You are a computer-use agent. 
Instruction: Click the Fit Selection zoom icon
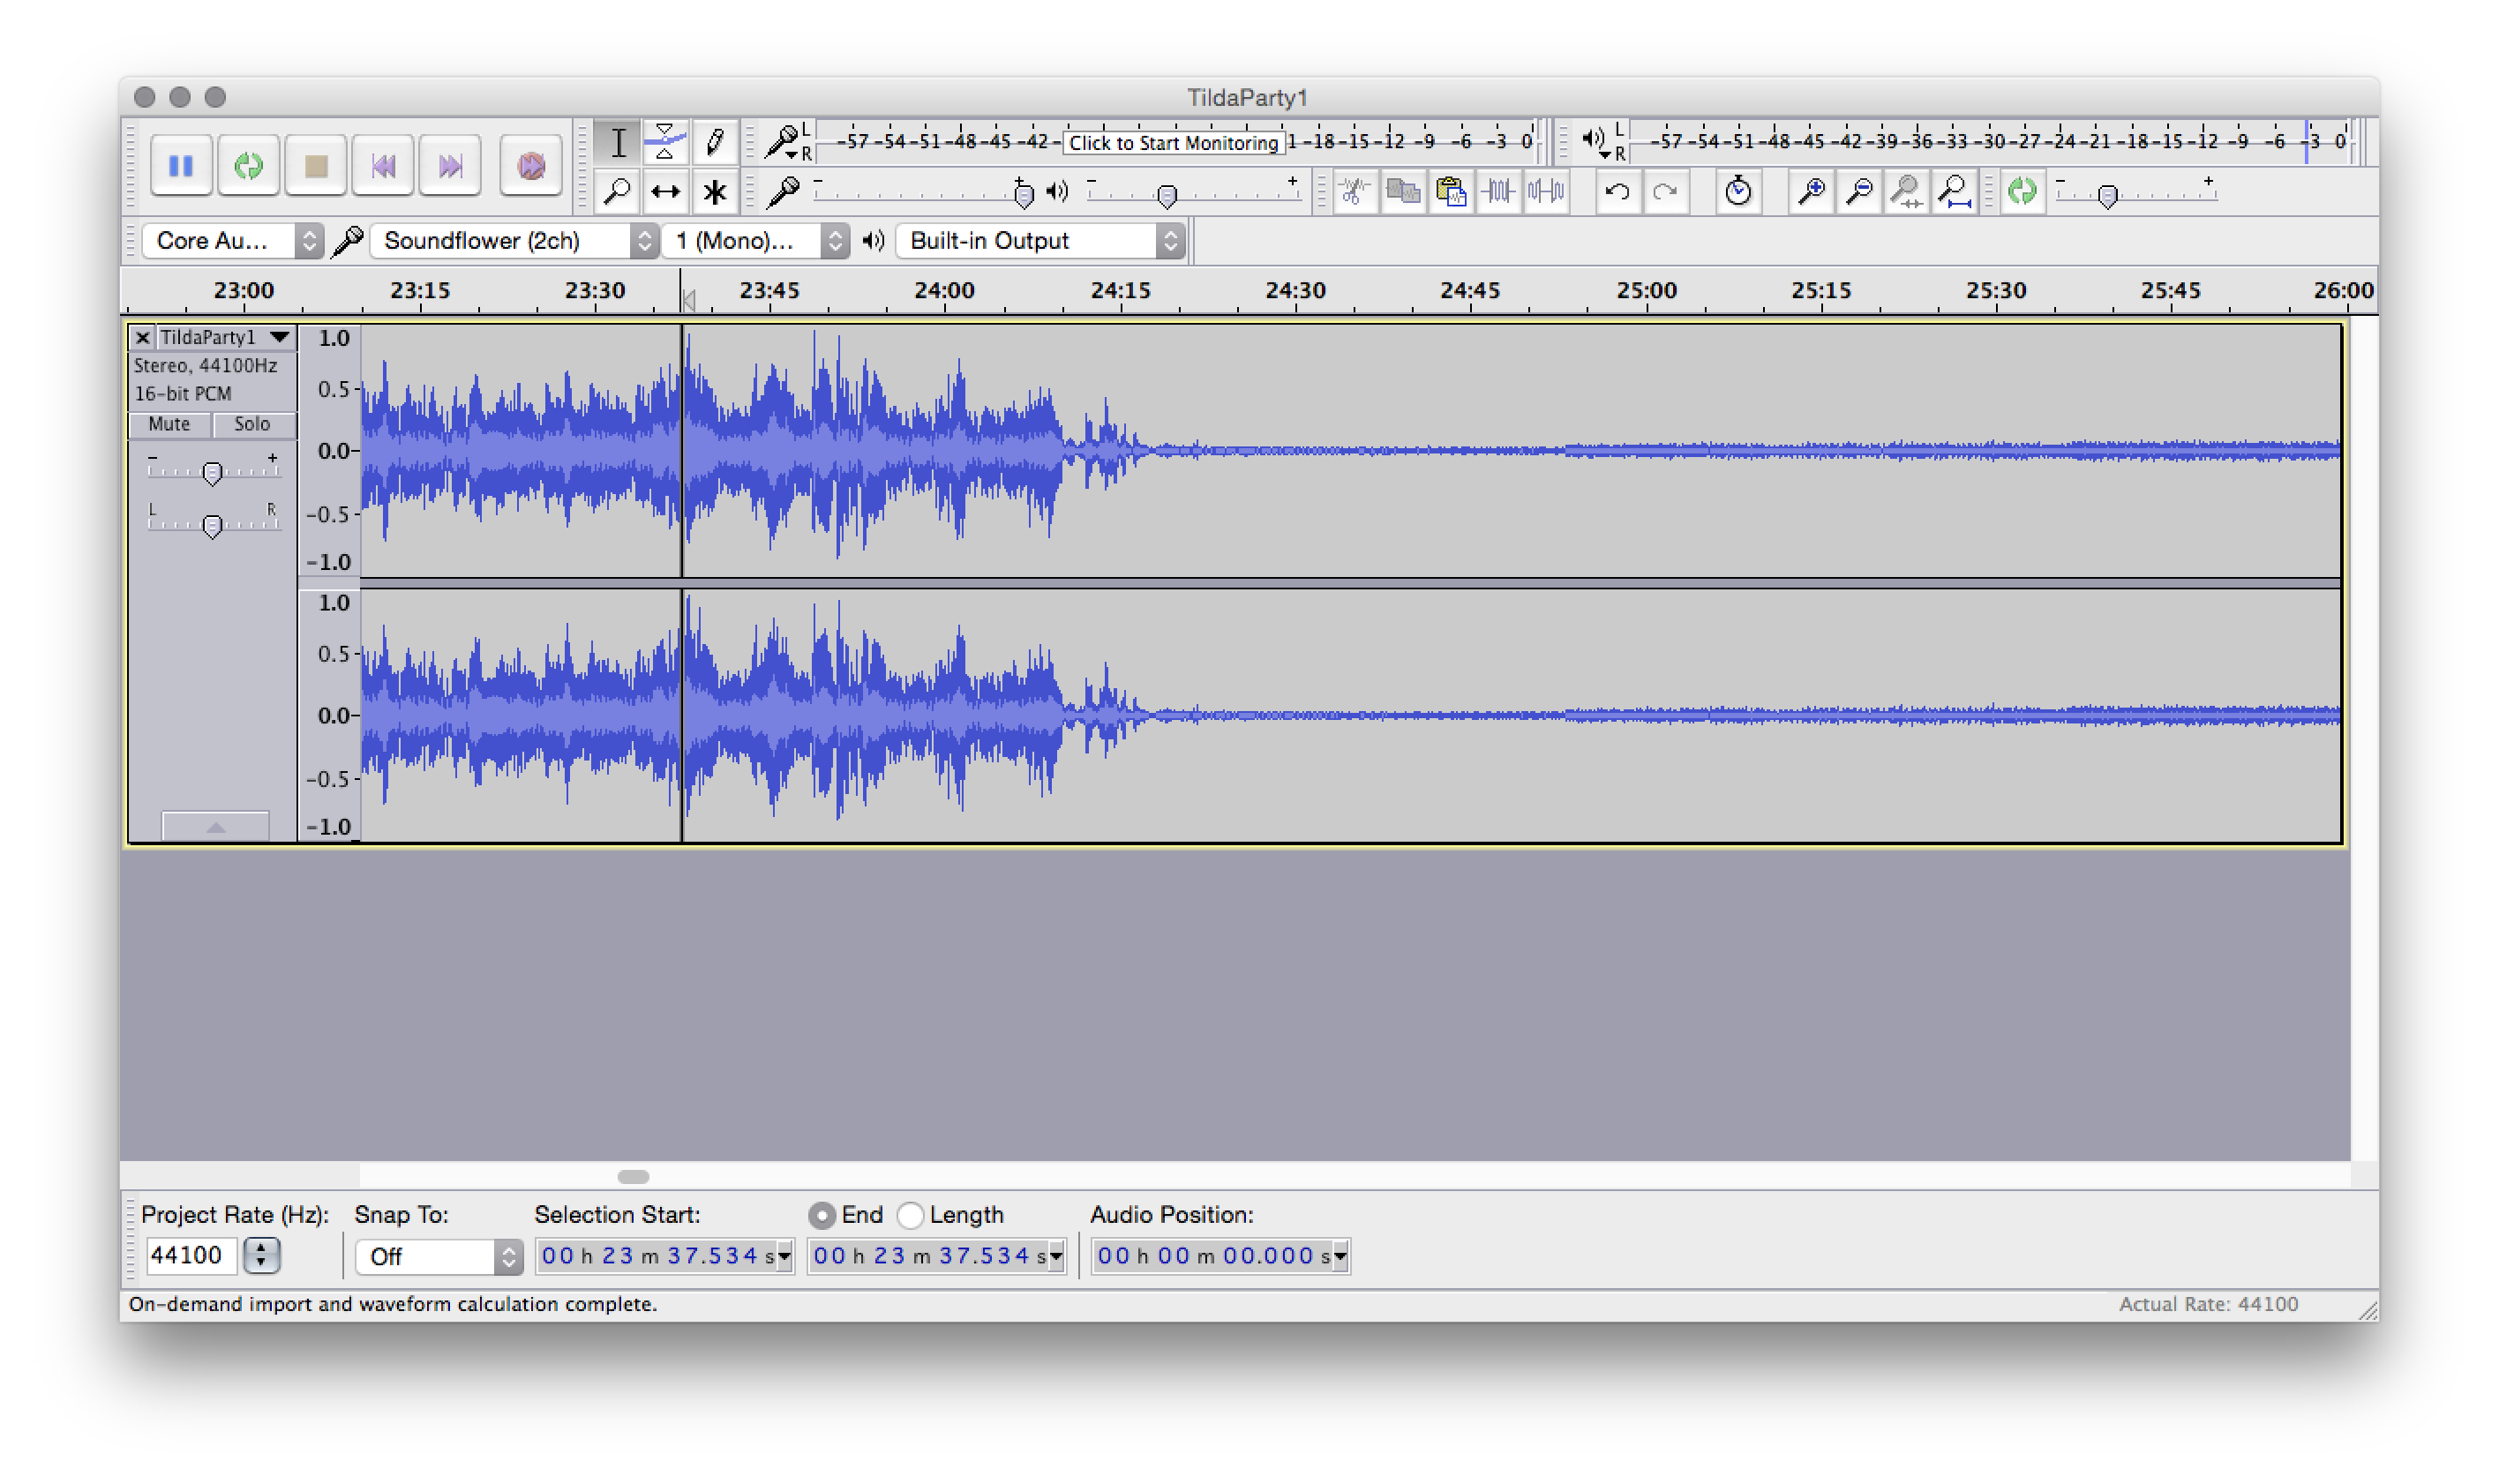coord(1907,191)
